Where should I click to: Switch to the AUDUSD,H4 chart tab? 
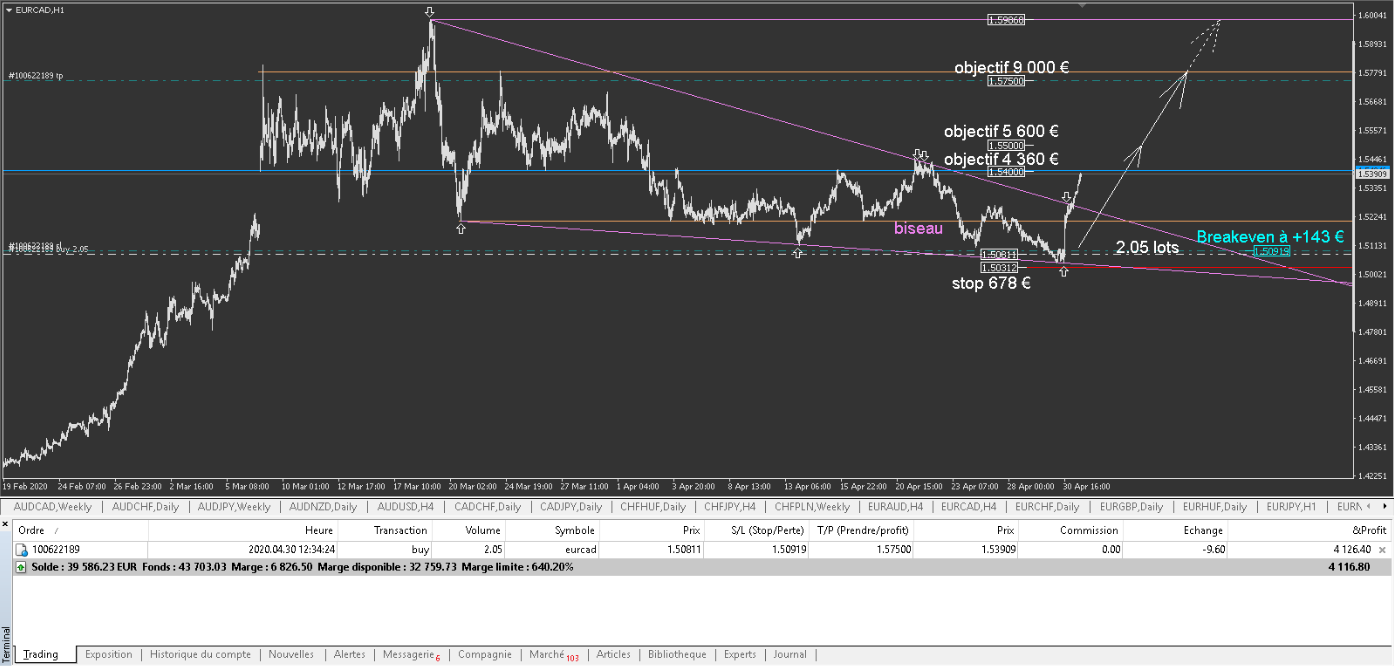pos(408,507)
